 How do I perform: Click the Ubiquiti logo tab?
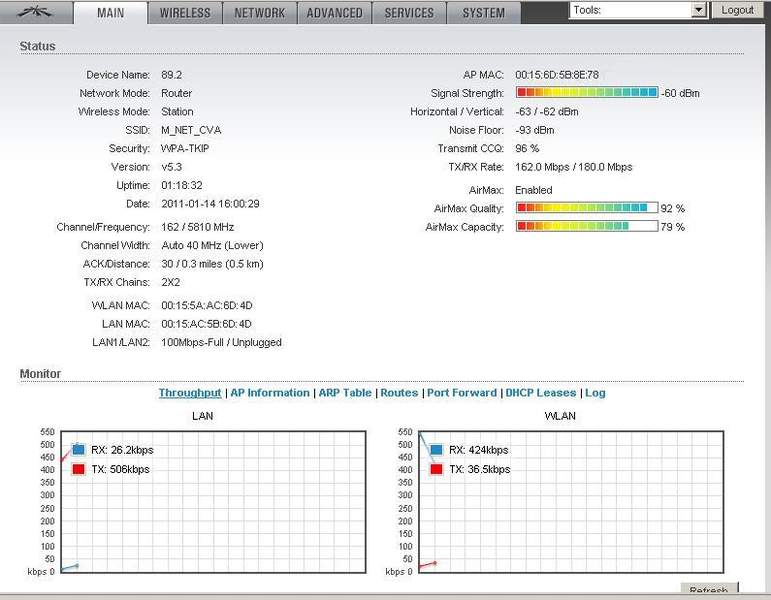point(36,12)
